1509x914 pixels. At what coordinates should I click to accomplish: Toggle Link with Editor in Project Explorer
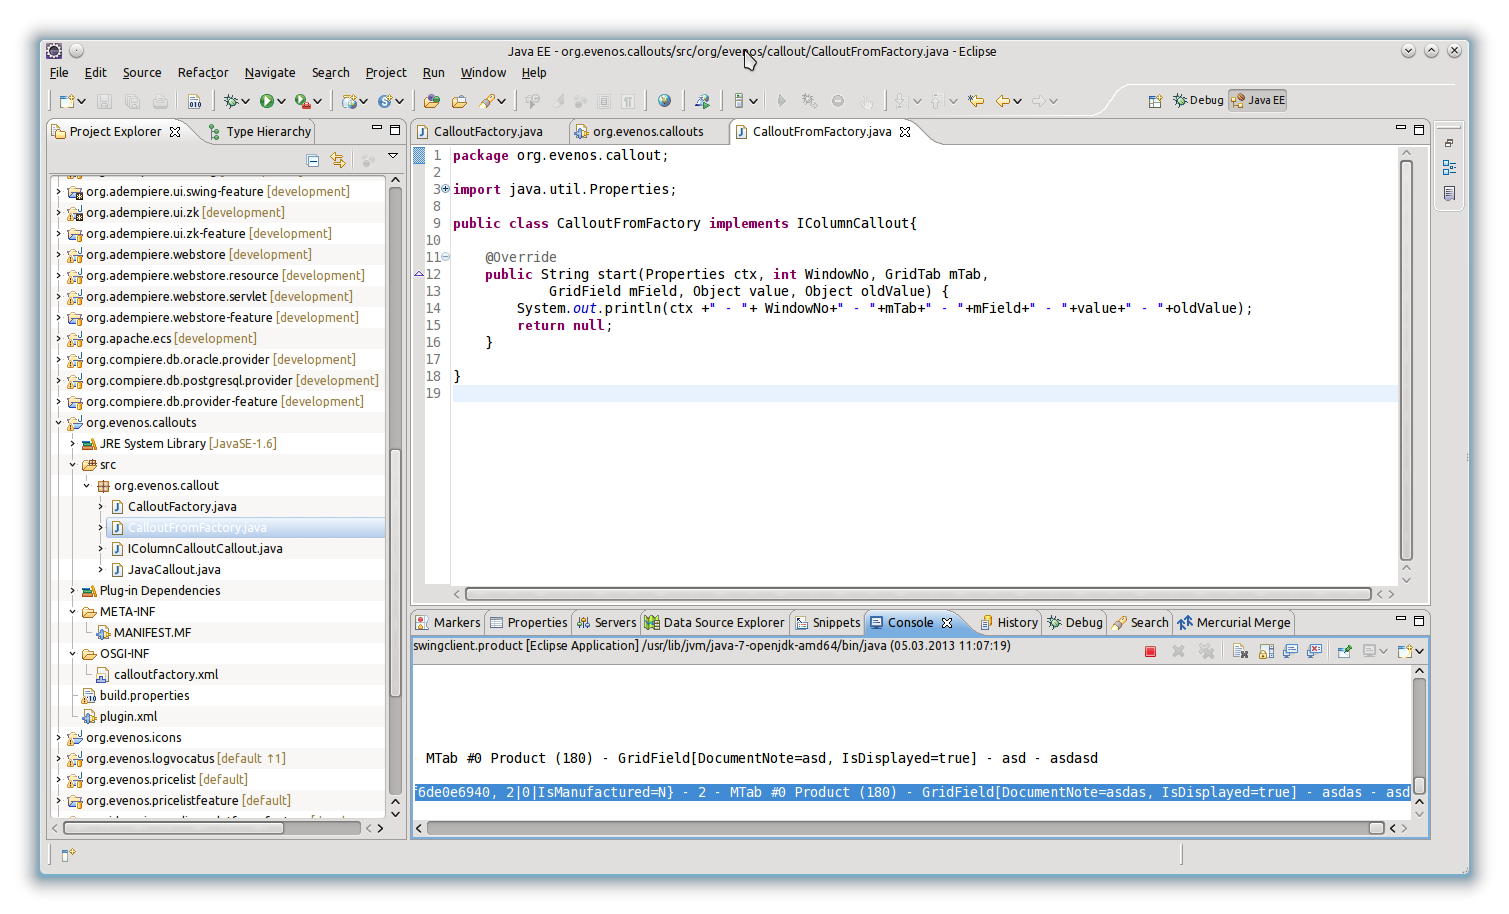338,160
